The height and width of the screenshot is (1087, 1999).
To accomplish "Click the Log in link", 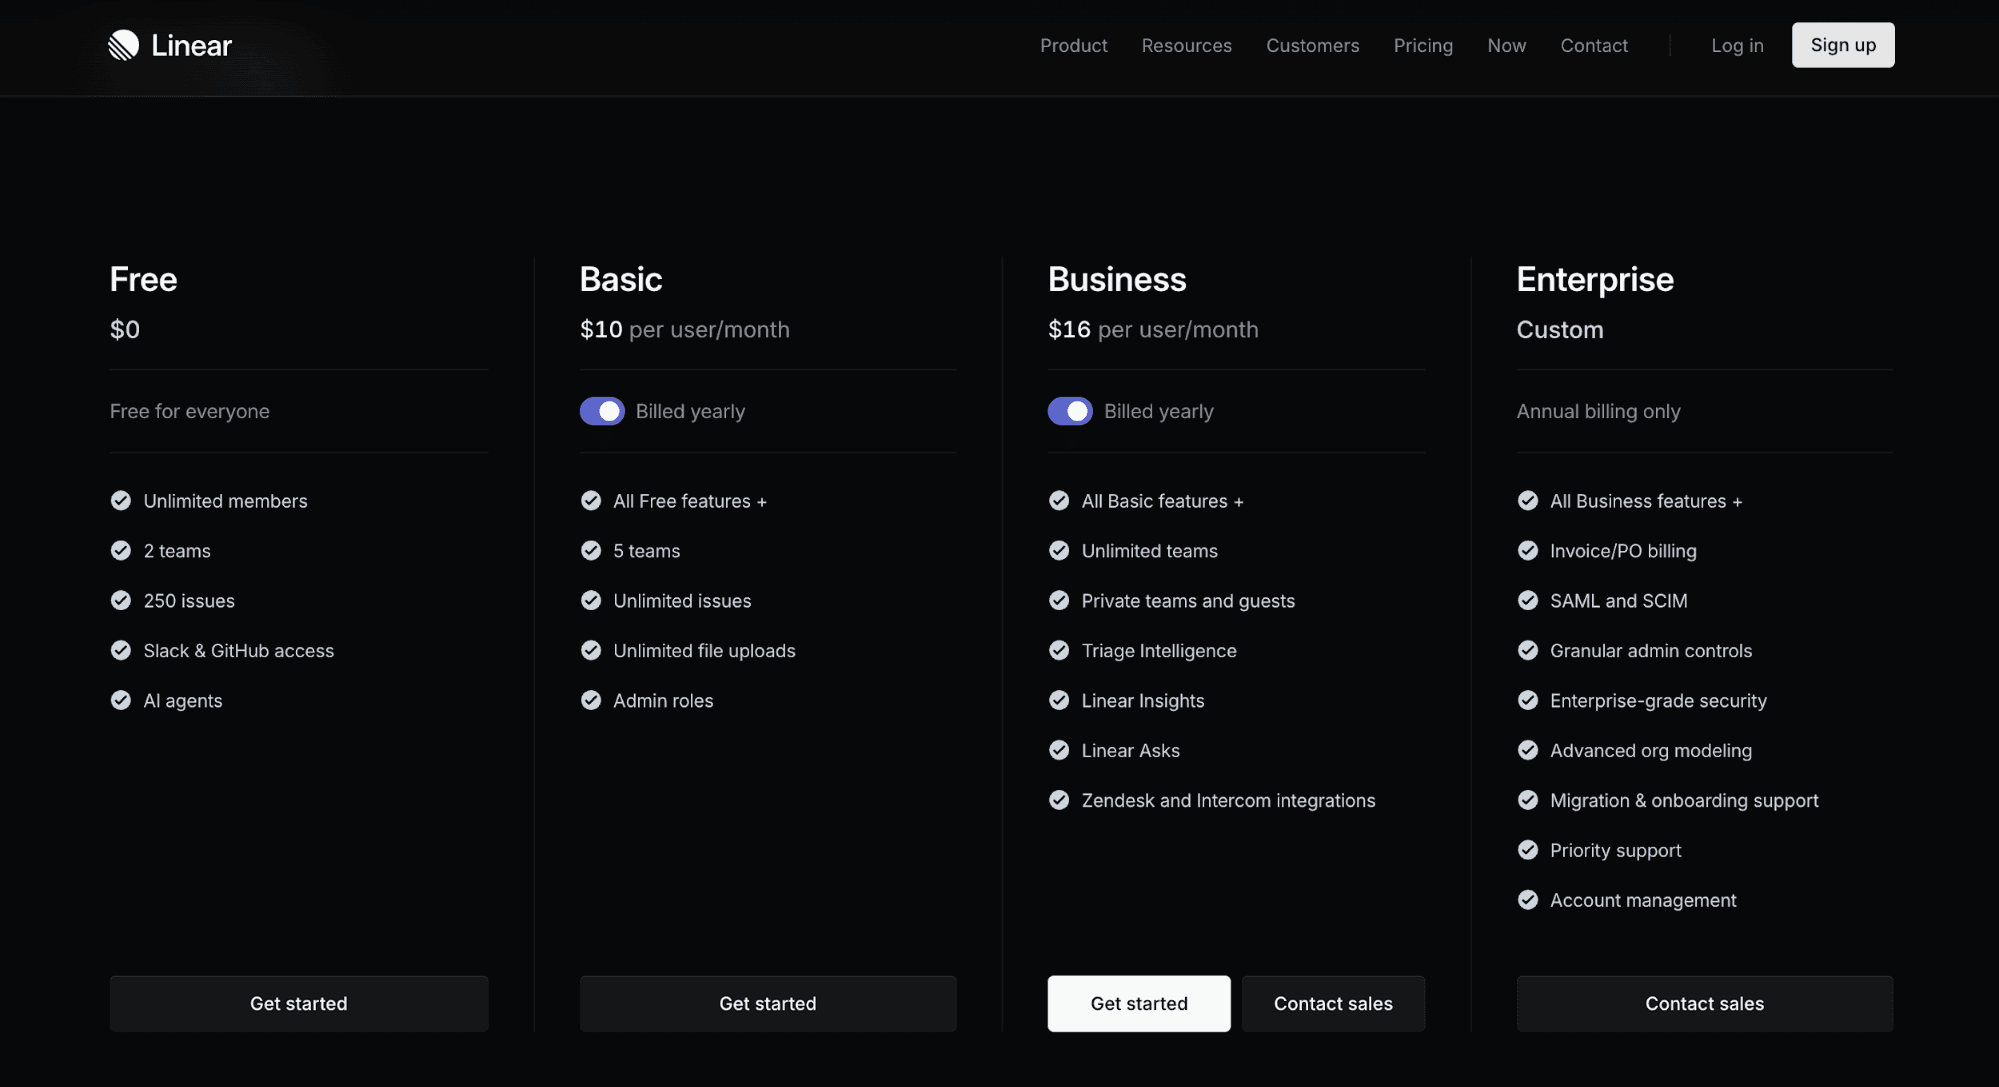I will (1737, 45).
